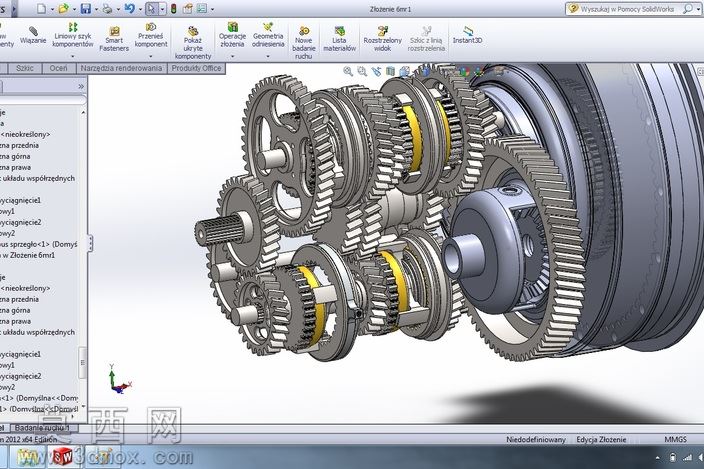Select the Badanie ruchu 1 bottom tab
The width and height of the screenshot is (704, 469).
pos(42,428)
